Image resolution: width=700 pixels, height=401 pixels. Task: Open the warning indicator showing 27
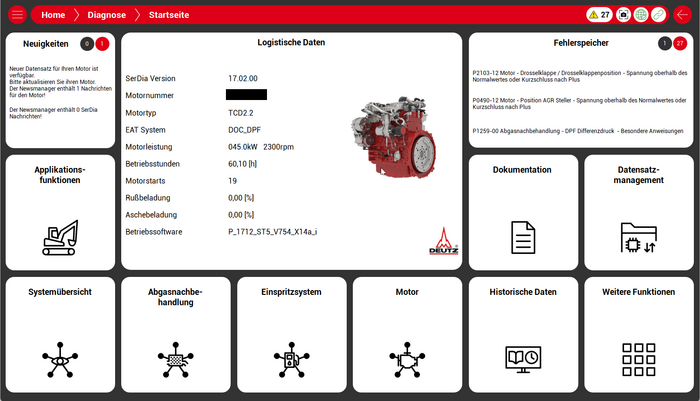(599, 15)
